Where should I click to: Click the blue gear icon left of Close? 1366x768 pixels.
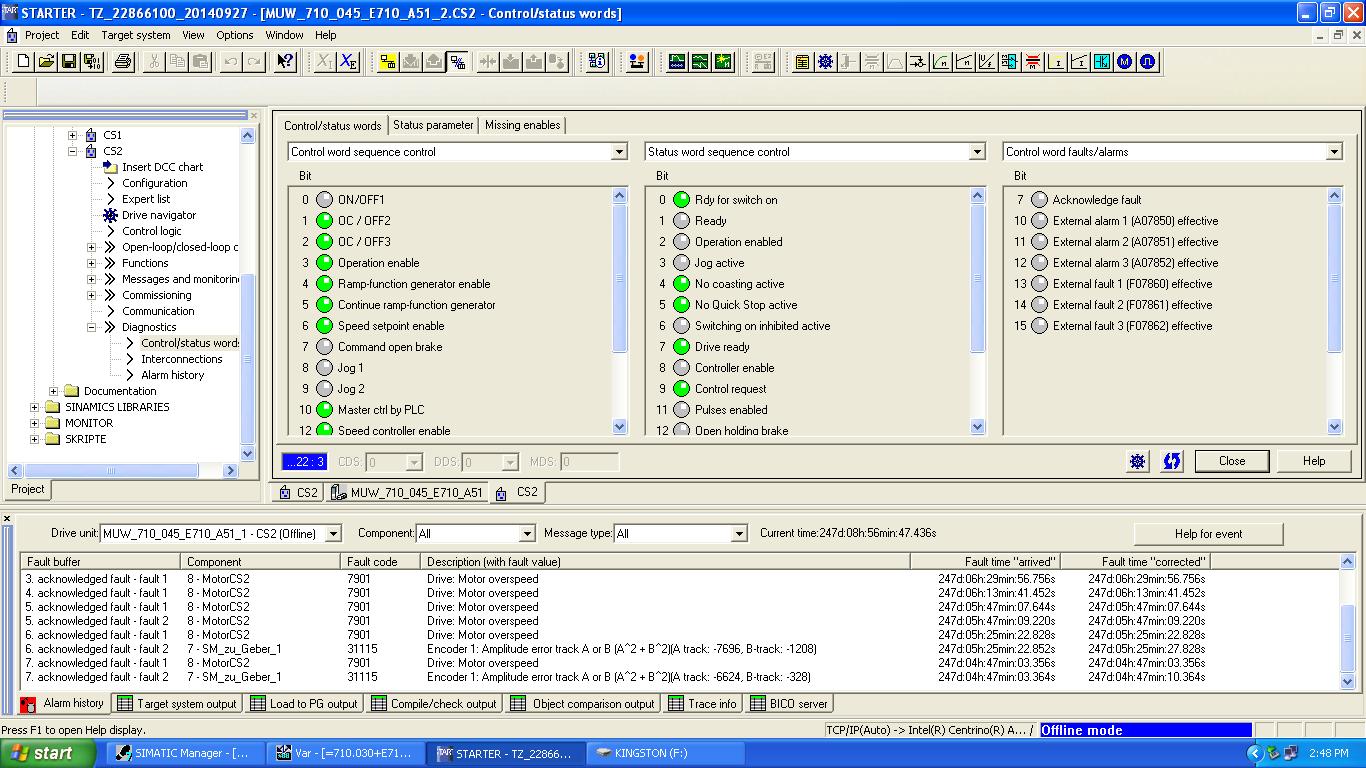[x=1137, y=461]
